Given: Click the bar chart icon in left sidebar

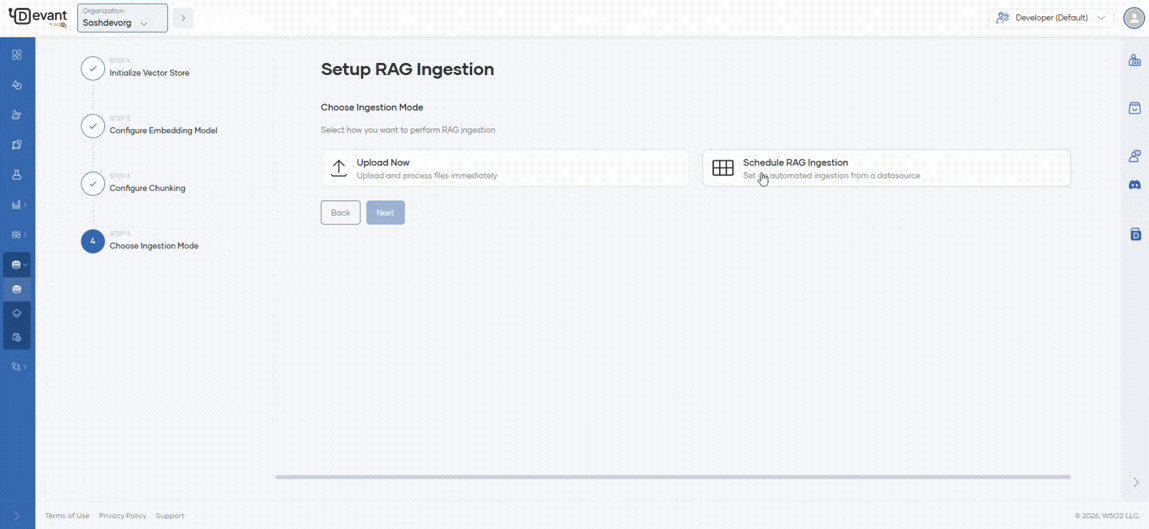Looking at the screenshot, I should [16, 205].
